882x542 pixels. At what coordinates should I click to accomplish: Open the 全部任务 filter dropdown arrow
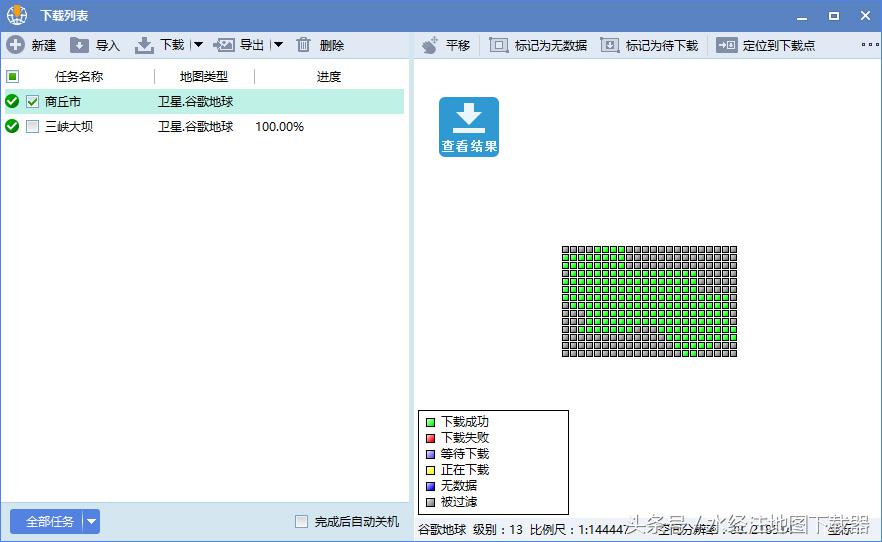(91, 521)
